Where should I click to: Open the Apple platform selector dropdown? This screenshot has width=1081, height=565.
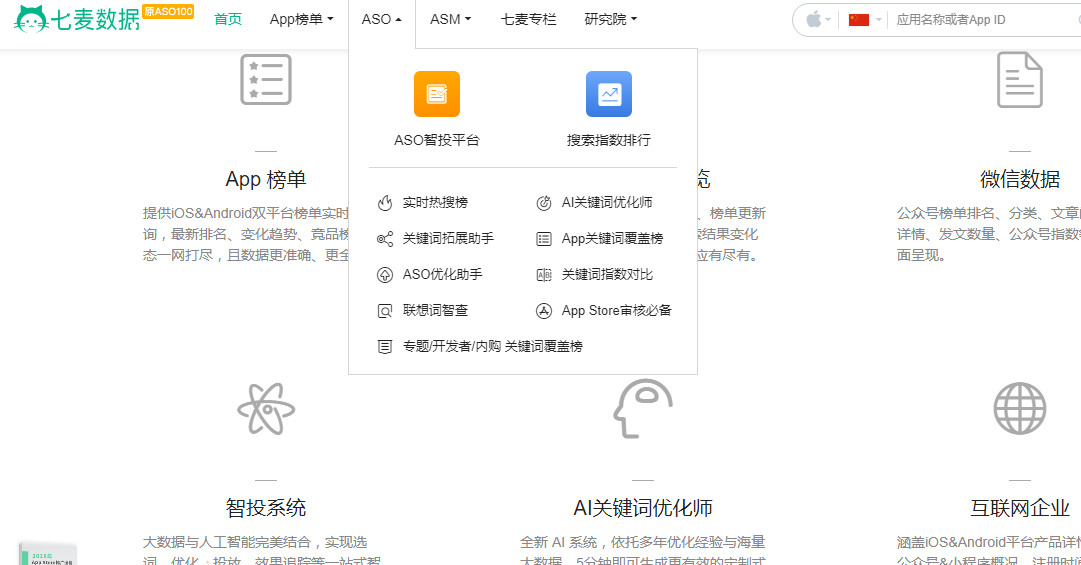coord(818,19)
